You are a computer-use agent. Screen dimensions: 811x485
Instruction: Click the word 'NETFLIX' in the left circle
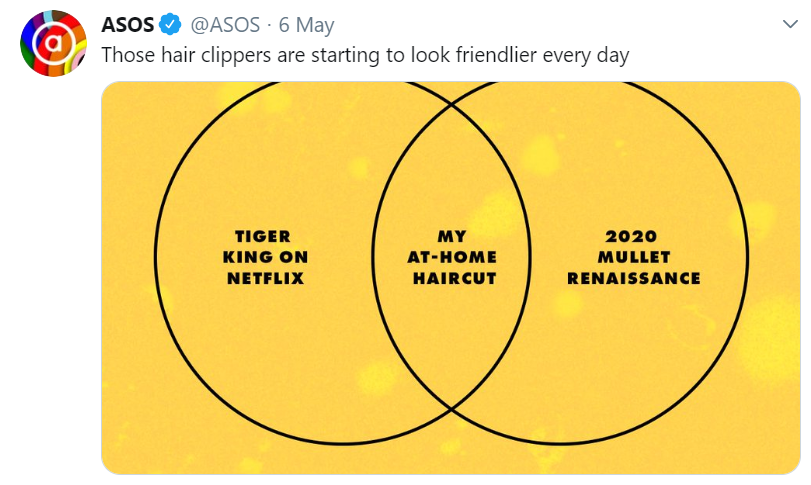tap(265, 278)
